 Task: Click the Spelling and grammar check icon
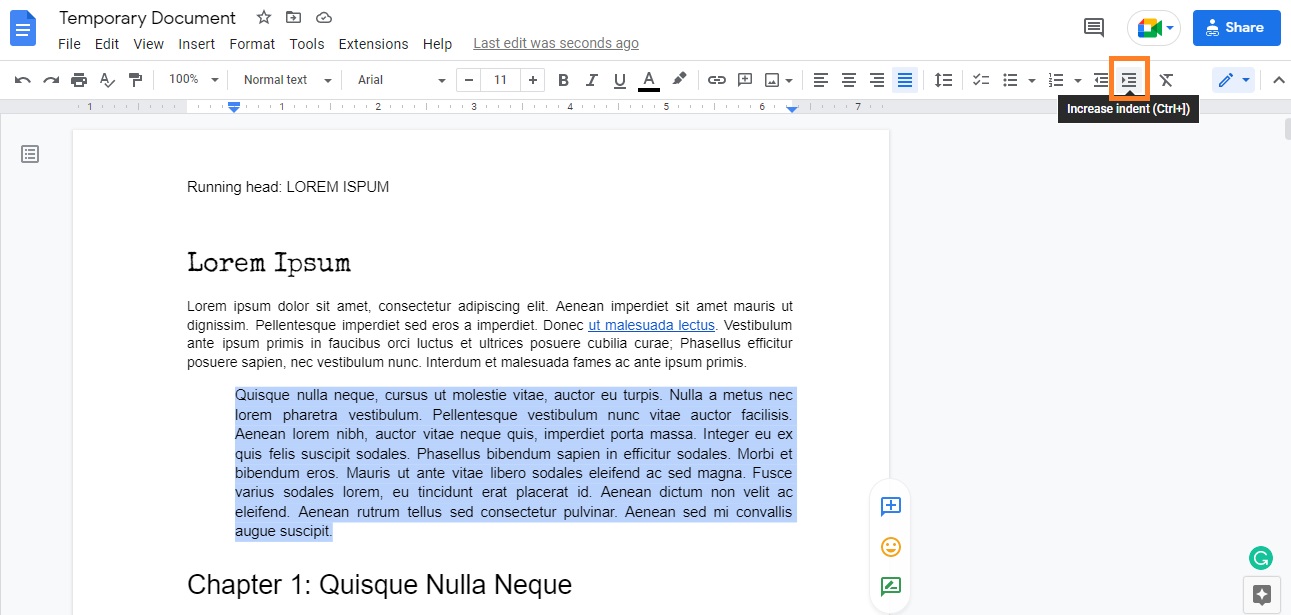(107, 79)
